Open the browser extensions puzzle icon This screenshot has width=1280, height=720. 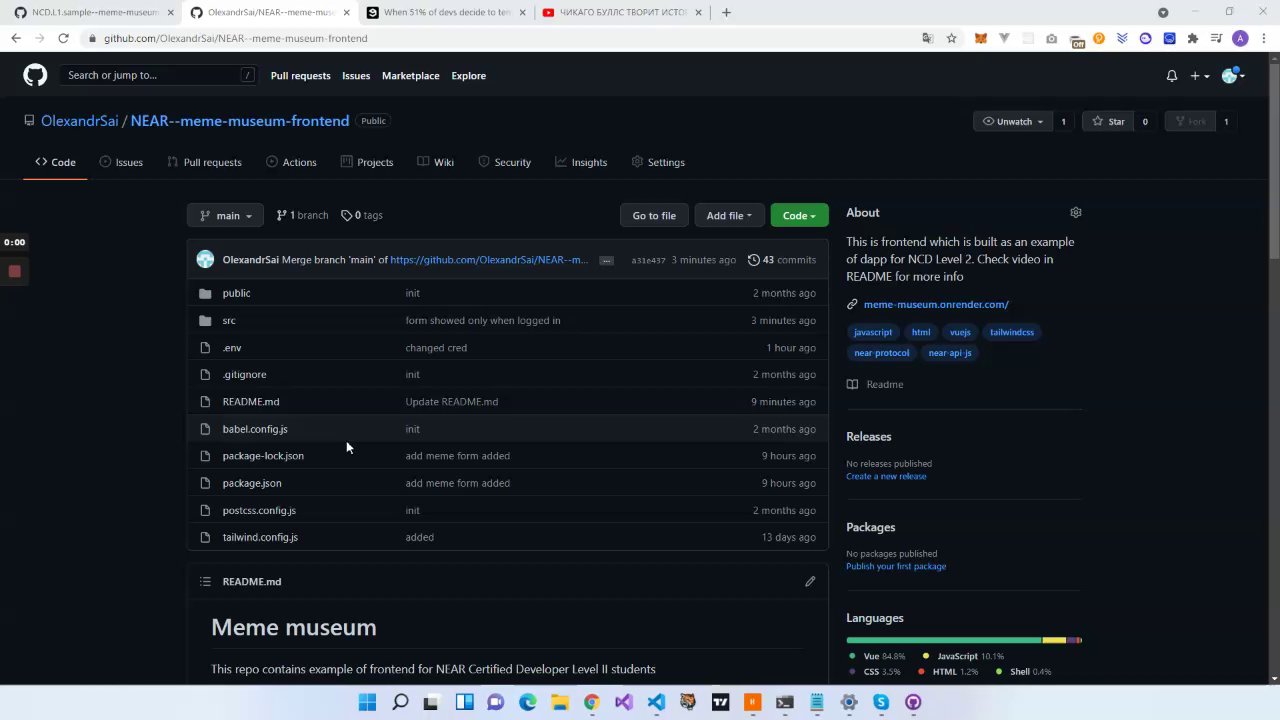click(1192, 38)
